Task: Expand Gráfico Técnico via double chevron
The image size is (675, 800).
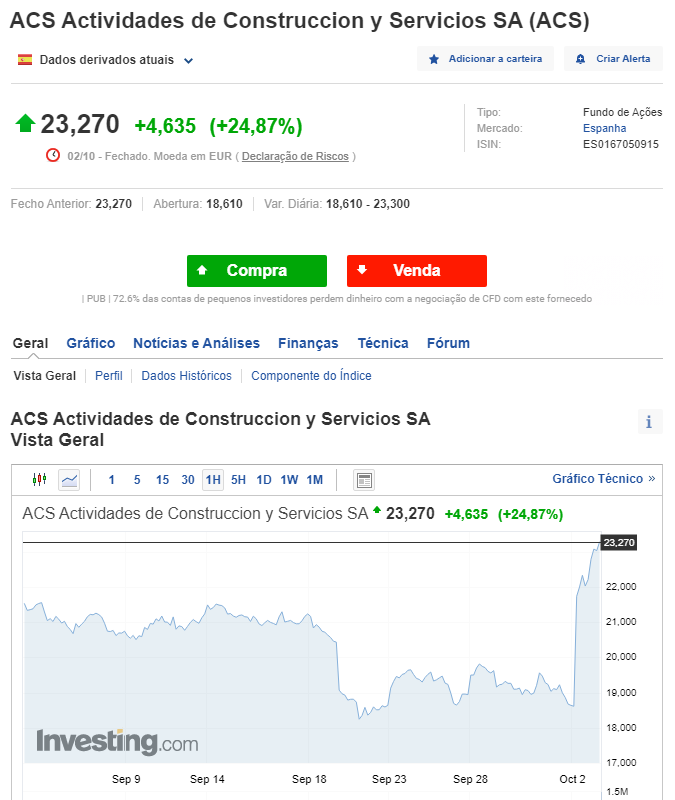Action: [x=651, y=479]
